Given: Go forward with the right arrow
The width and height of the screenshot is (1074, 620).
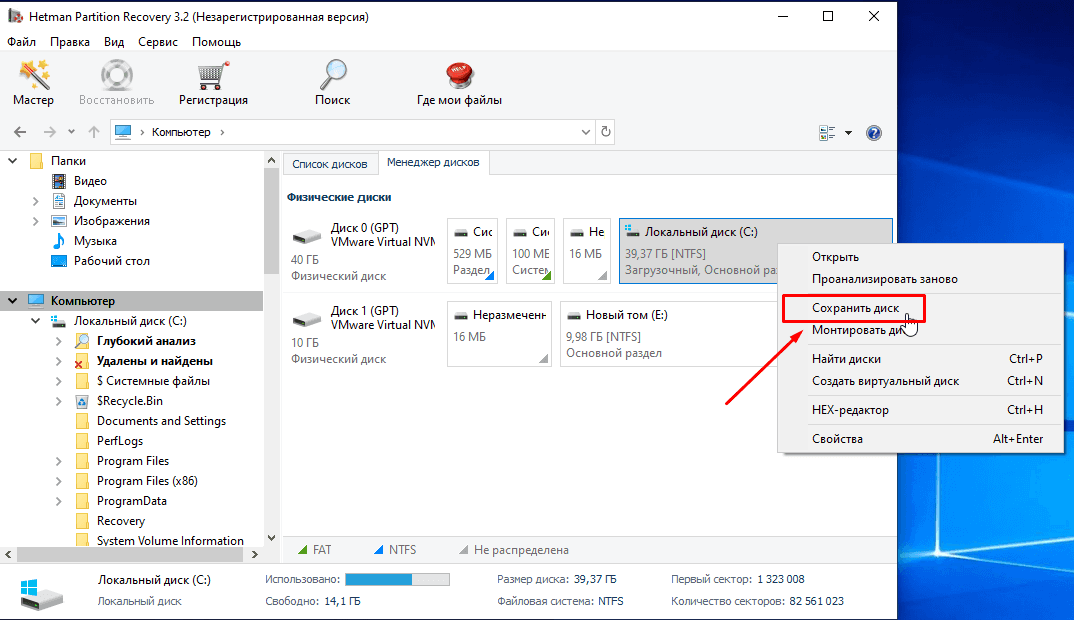Looking at the screenshot, I should (49, 132).
